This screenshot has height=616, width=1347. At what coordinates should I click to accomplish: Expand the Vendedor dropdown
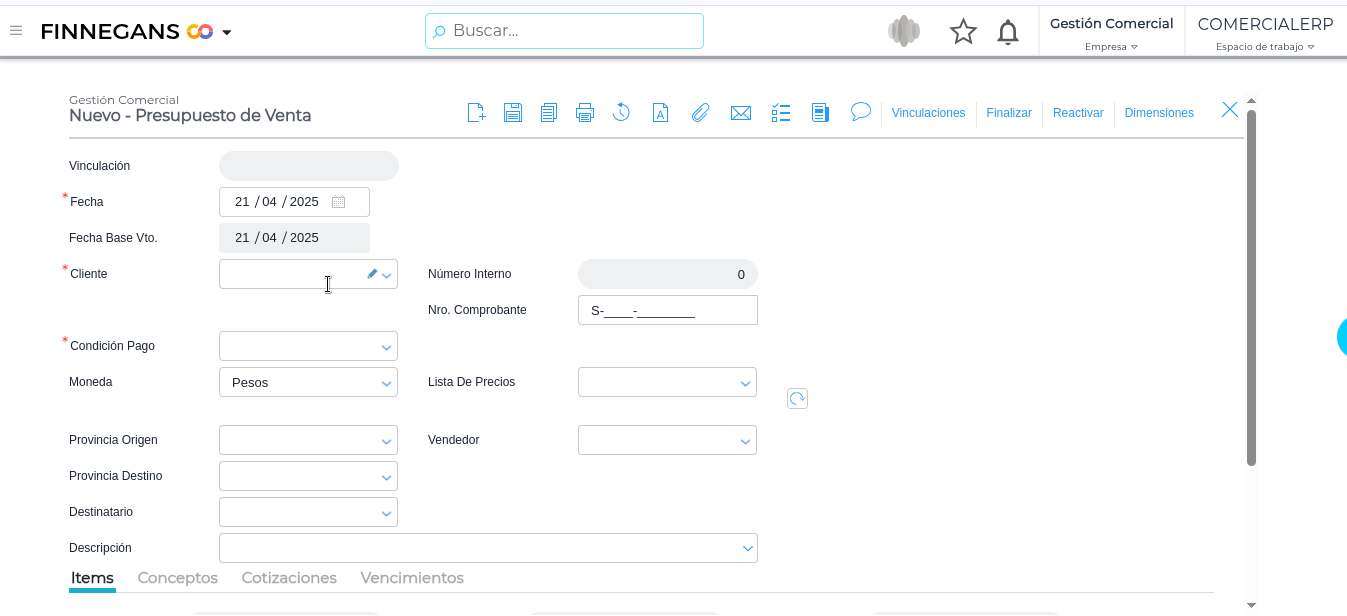pyautogui.click(x=745, y=441)
